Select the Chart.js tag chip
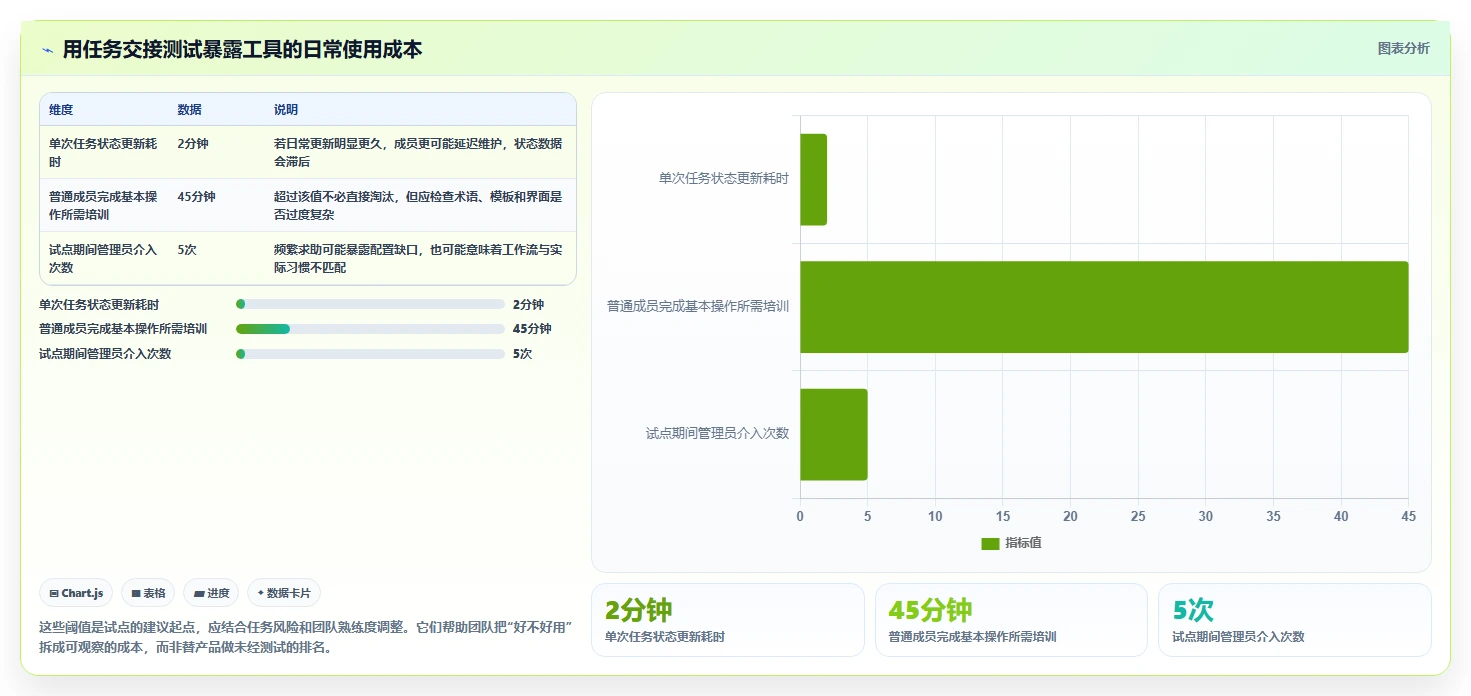This screenshot has height=696, width=1471. pyautogui.click(x=77, y=593)
